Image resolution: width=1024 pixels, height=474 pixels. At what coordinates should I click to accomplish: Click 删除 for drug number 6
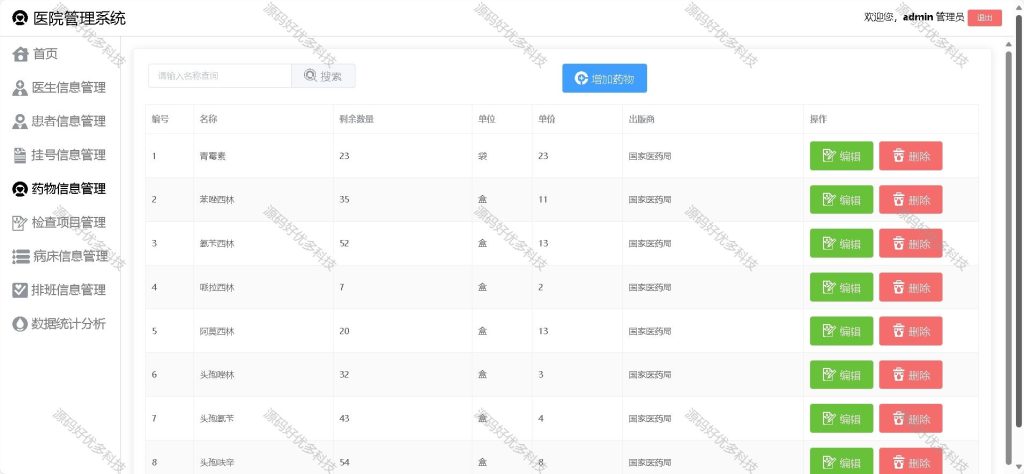[910, 374]
